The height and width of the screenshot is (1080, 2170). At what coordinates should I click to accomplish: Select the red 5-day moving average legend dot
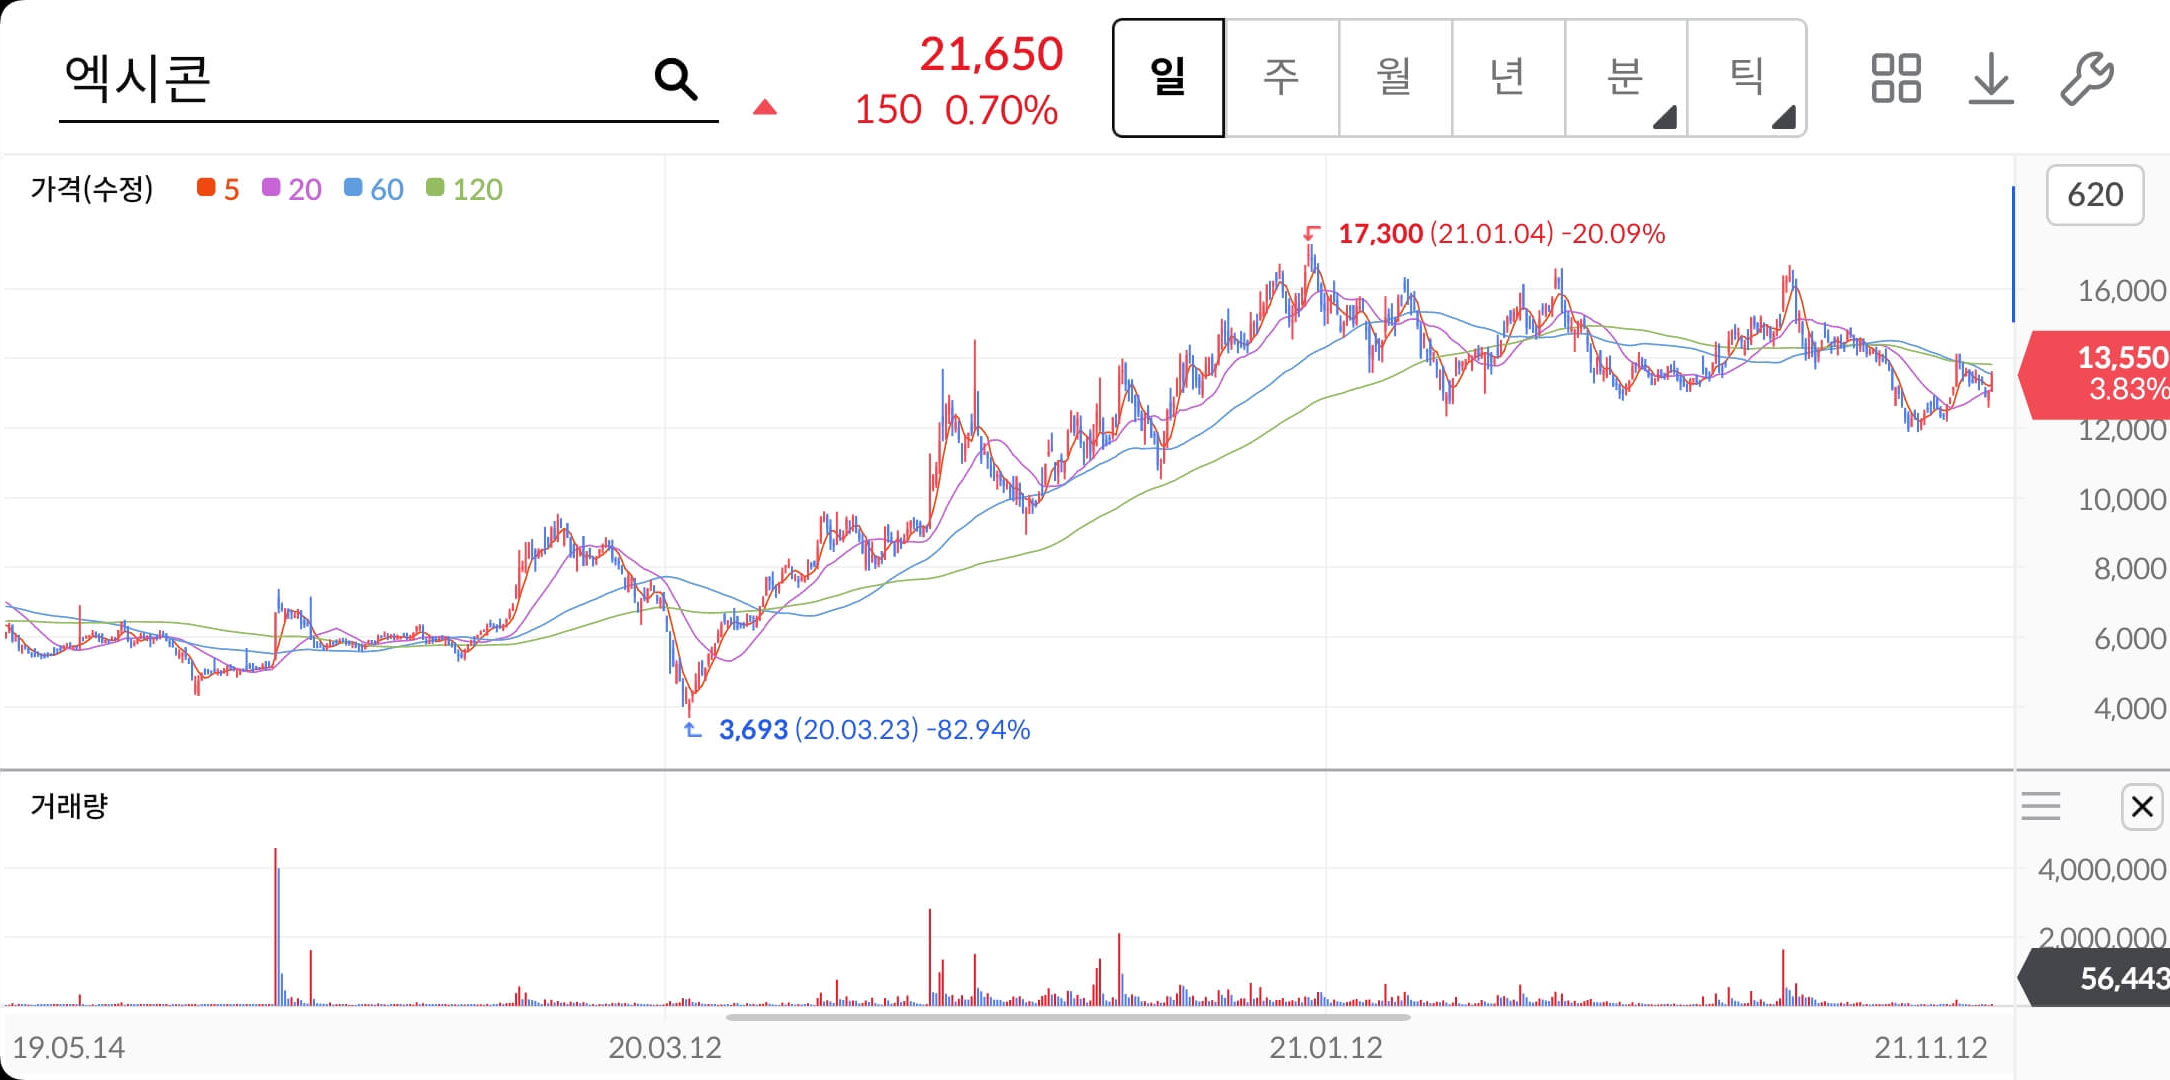pos(207,188)
